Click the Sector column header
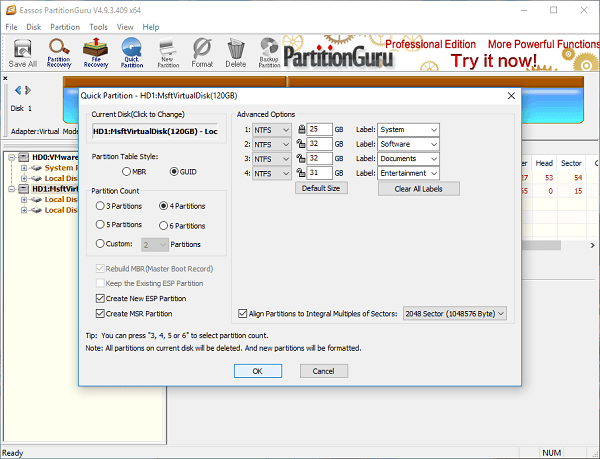This screenshot has height=459, width=600. pos(571,163)
